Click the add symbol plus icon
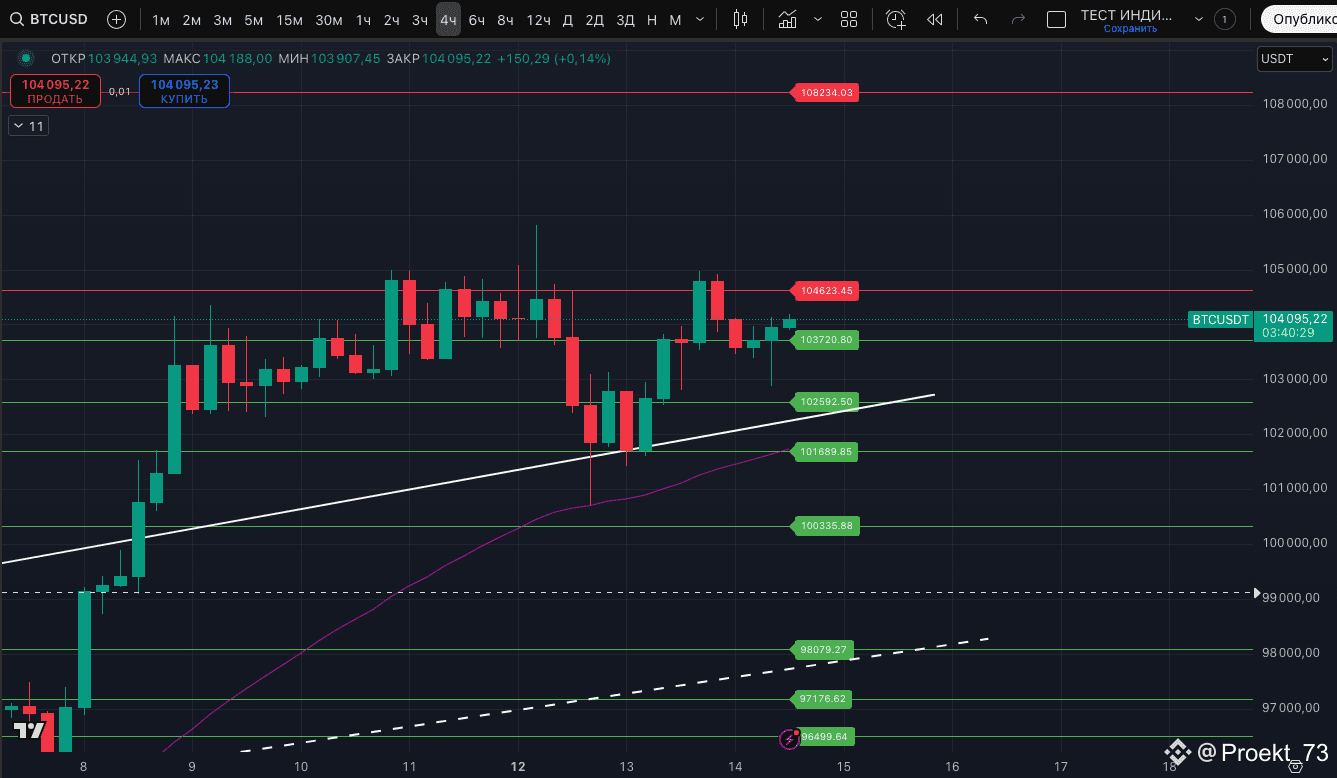The width and height of the screenshot is (1337, 778). (x=116, y=18)
